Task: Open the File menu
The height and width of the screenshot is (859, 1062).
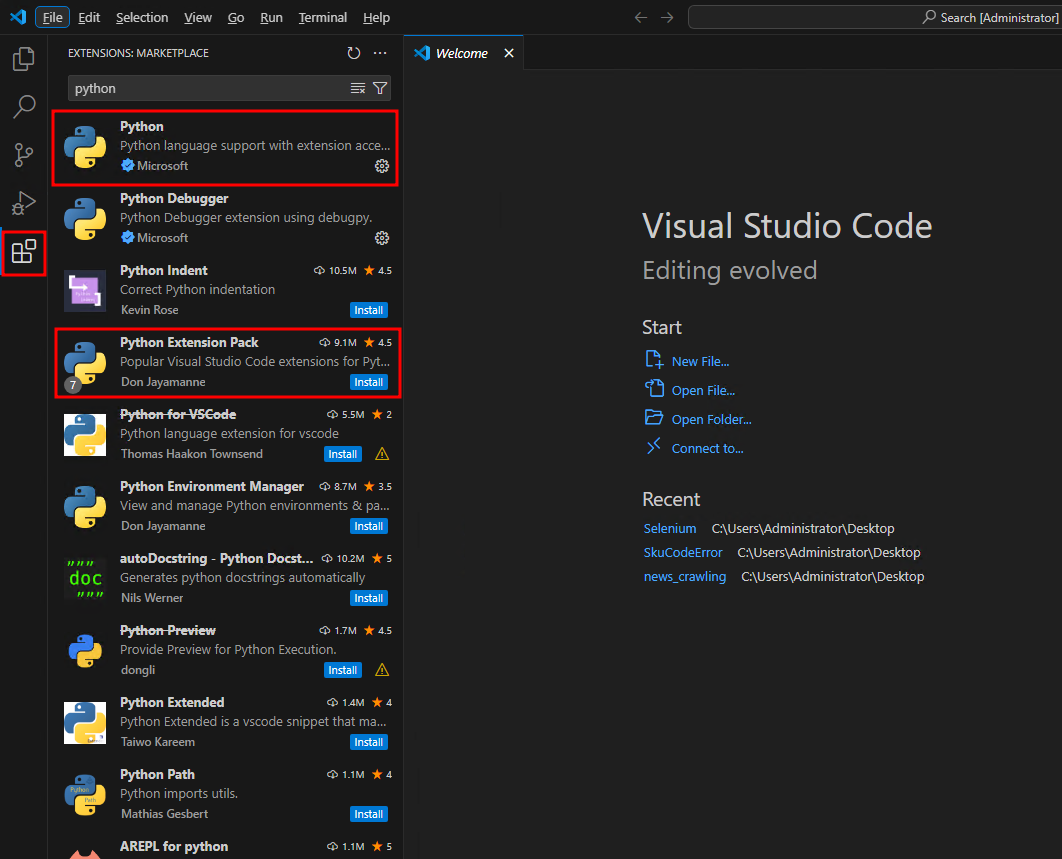Action: [x=52, y=18]
